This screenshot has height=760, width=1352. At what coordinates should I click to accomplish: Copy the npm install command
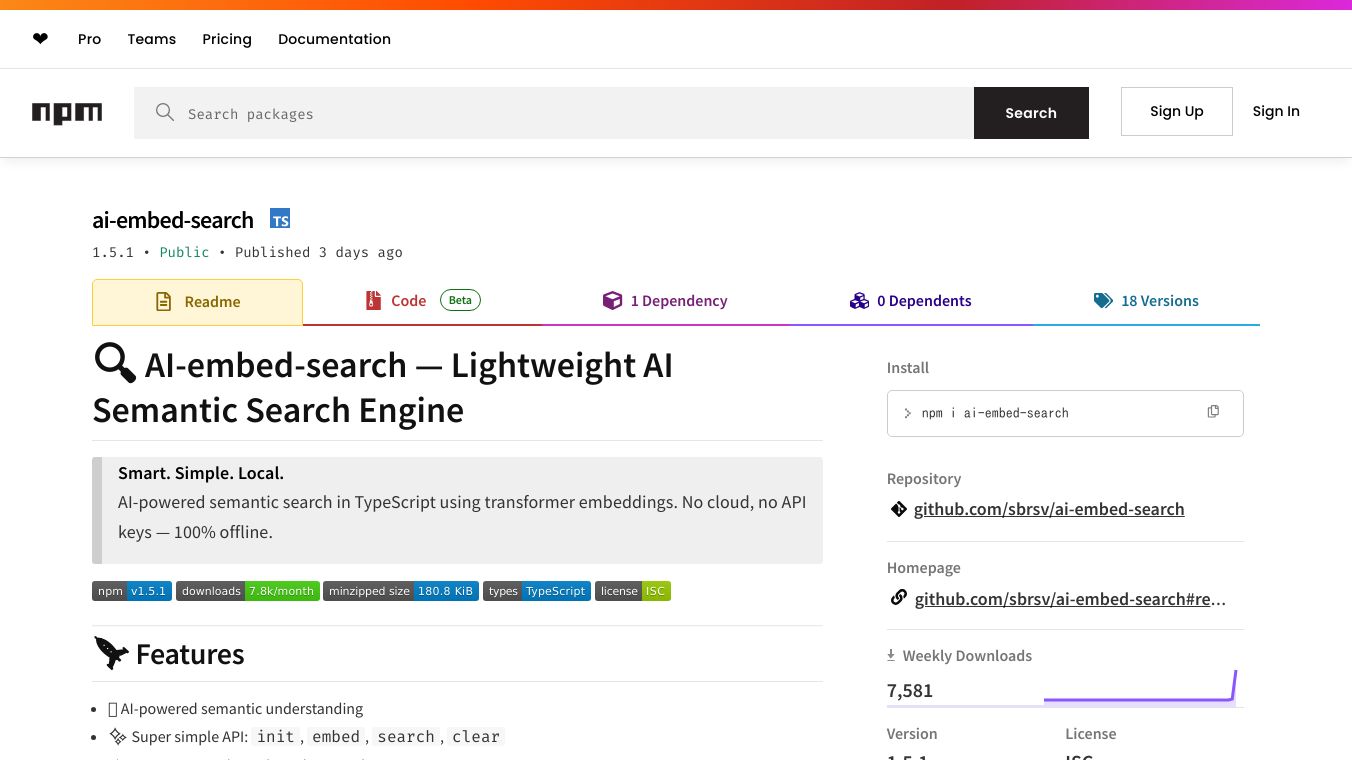tap(1213, 412)
